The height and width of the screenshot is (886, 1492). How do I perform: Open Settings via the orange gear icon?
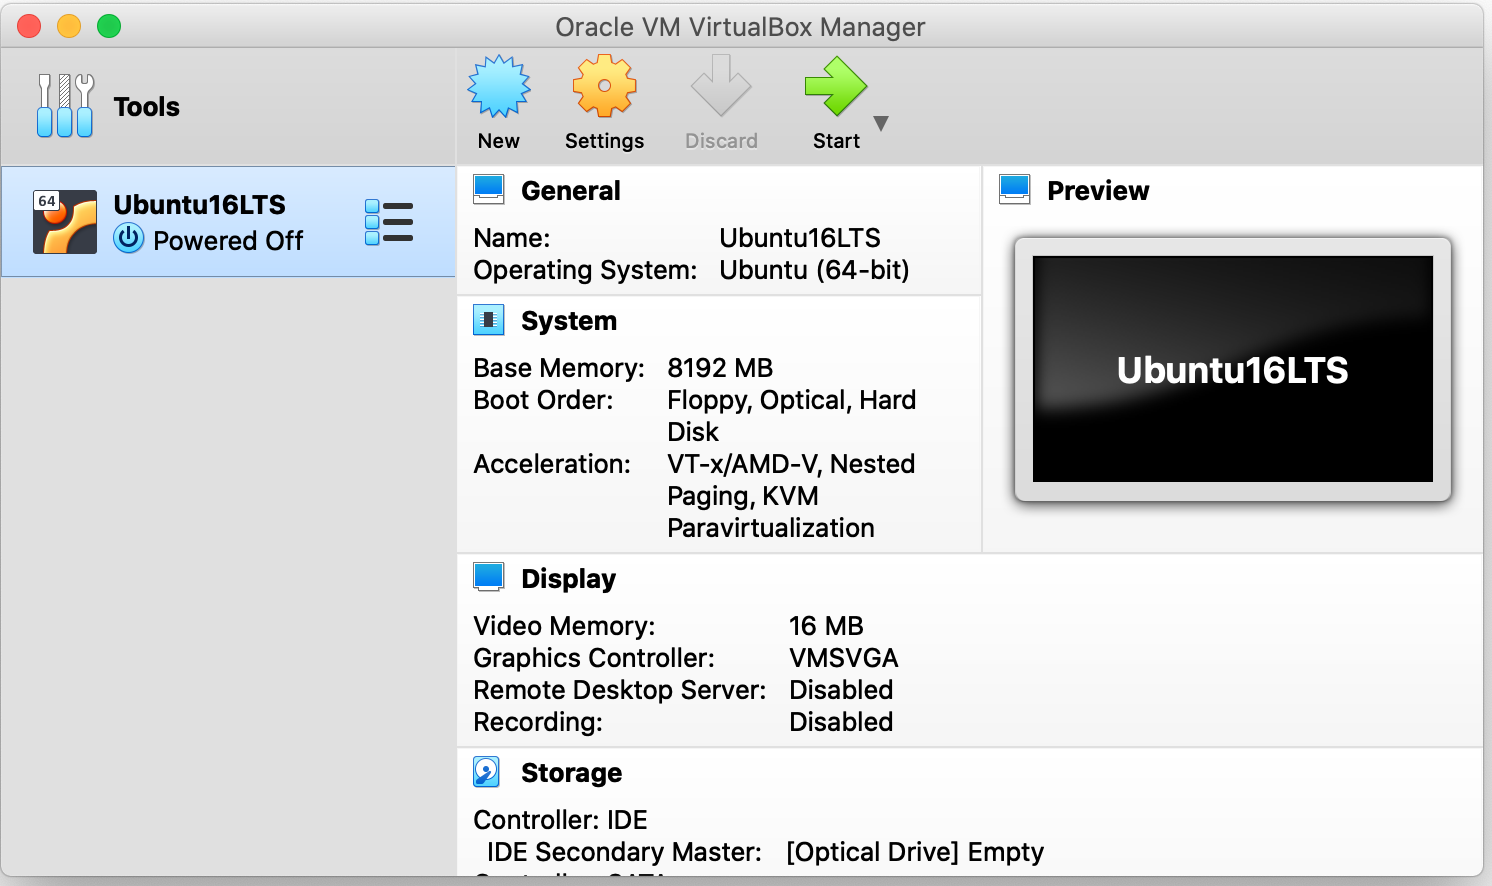click(x=604, y=87)
